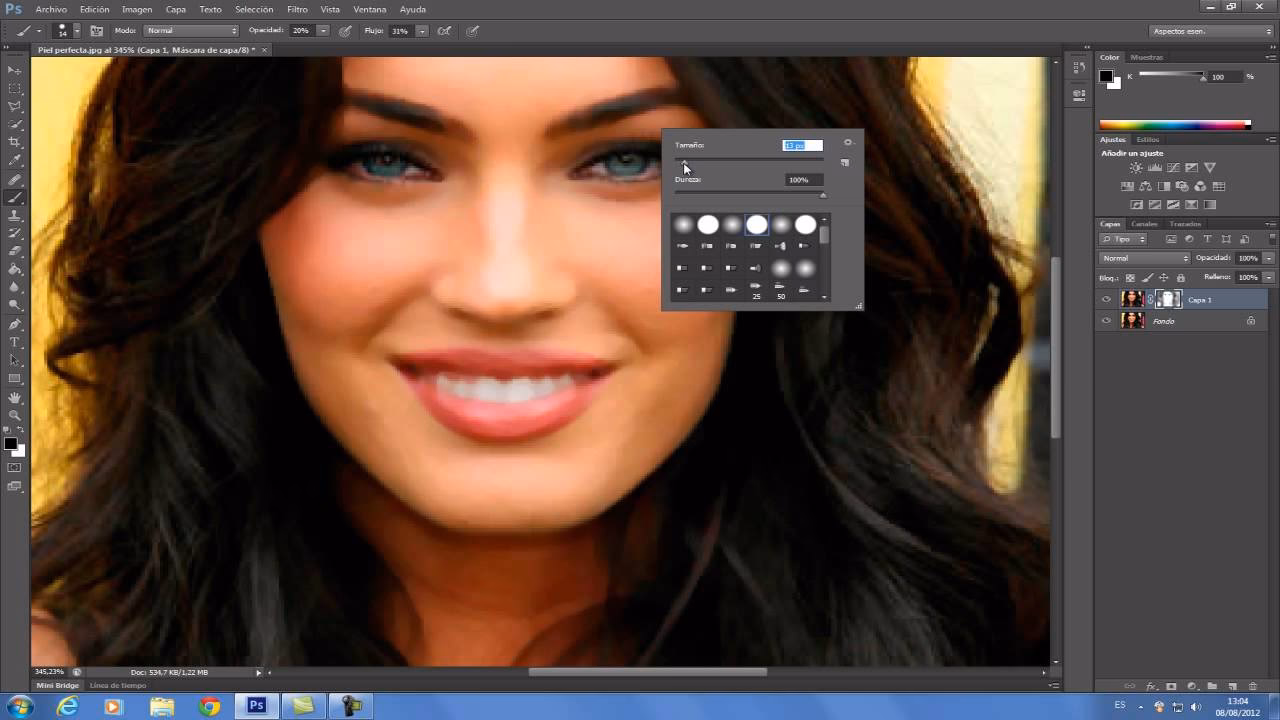Open the Curves adjustment icon
The width and height of the screenshot is (1280, 720).
[x=1174, y=167]
